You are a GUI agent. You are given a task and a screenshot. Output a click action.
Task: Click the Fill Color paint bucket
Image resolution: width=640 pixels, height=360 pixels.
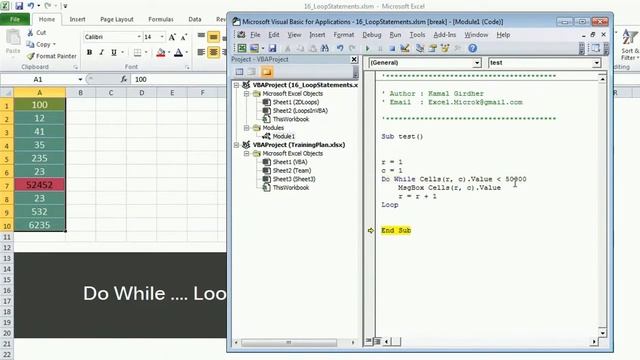160,53
